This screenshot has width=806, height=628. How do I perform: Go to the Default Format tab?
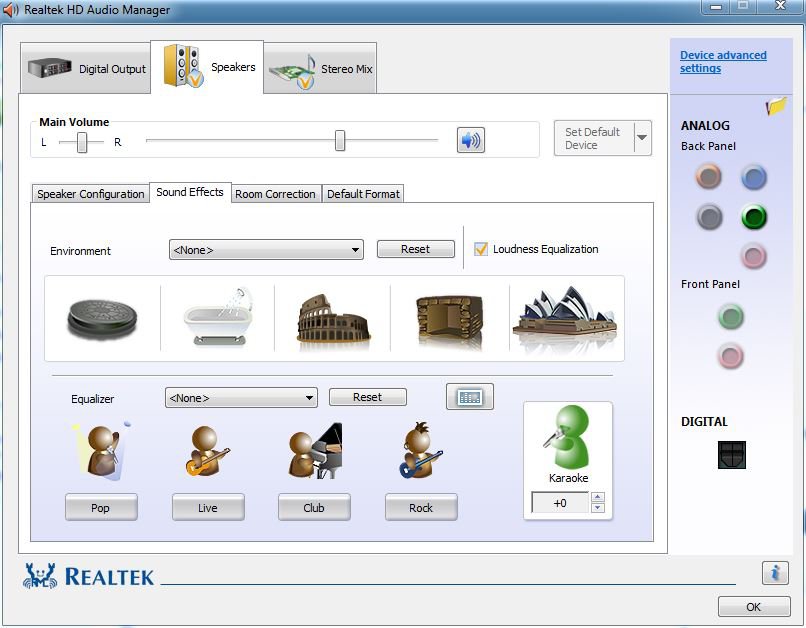click(x=363, y=194)
